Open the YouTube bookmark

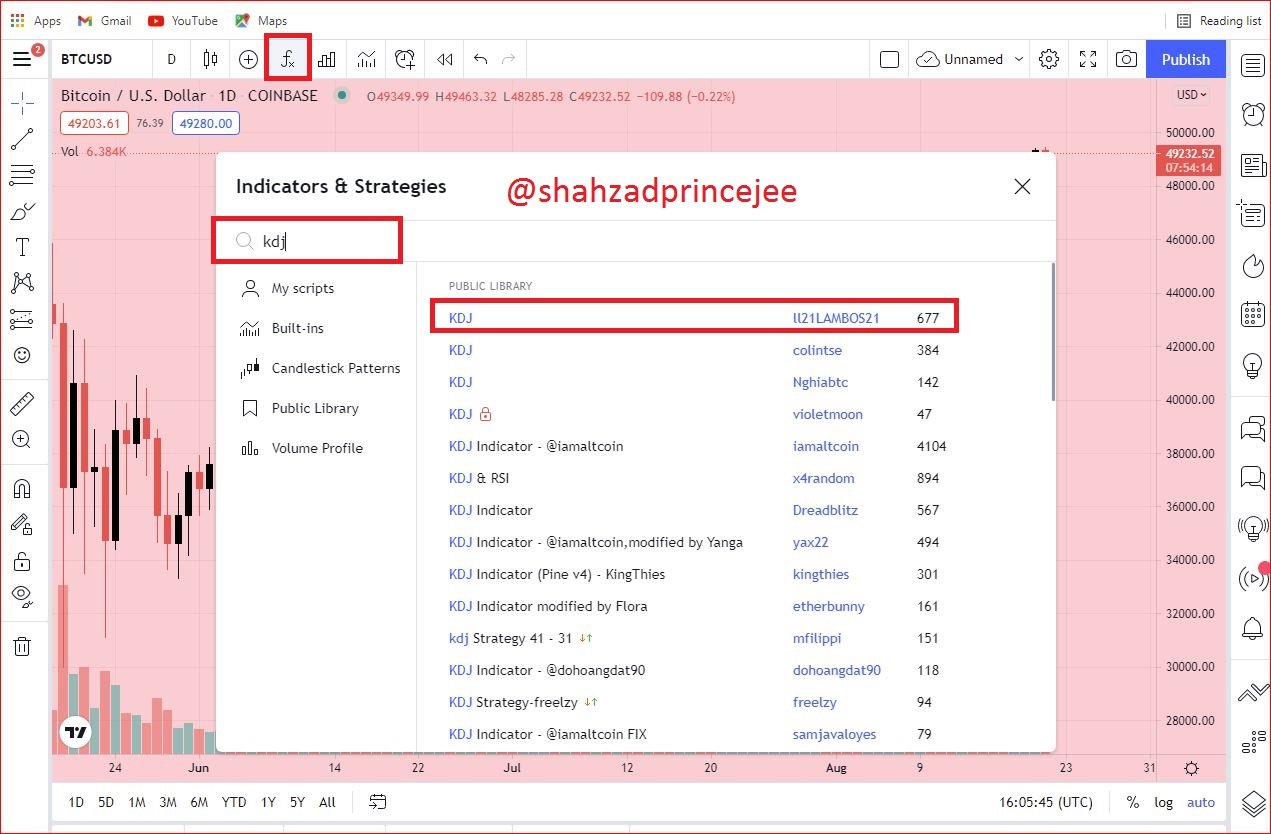[183, 20]
